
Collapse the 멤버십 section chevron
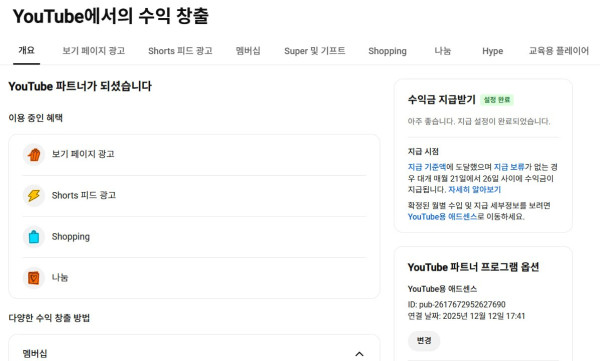(x=359, y=354)
